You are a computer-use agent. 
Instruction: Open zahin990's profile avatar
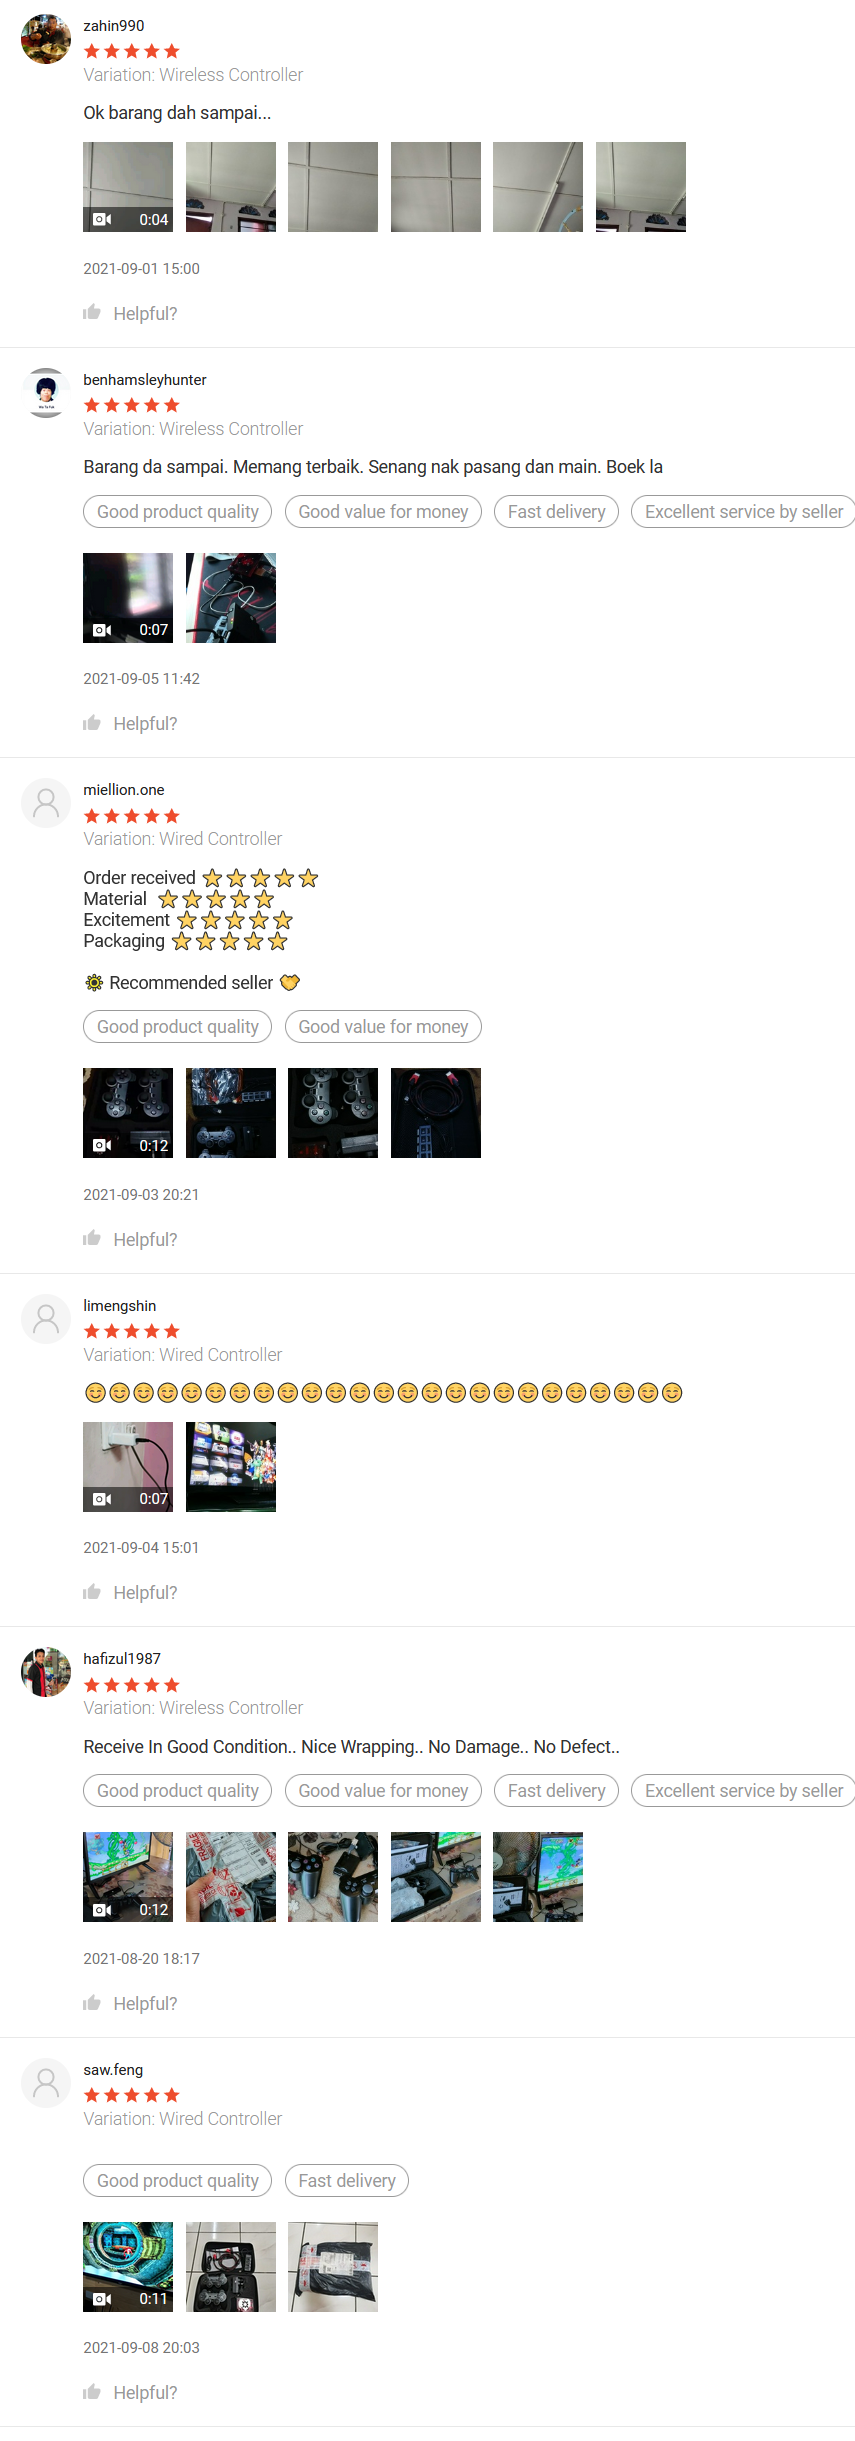coord(46,39)
